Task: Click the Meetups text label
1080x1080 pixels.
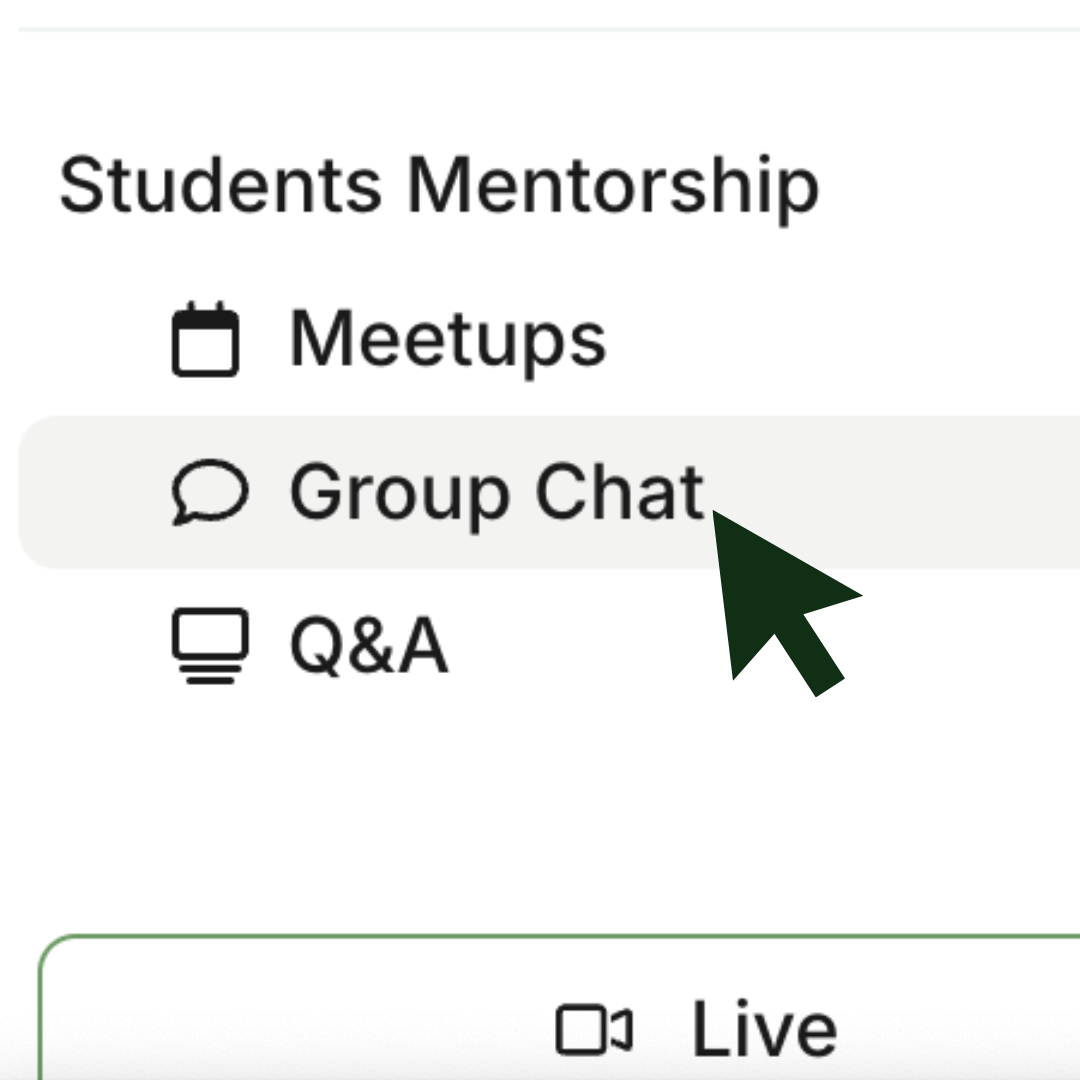Action: (x=447, y=340)
